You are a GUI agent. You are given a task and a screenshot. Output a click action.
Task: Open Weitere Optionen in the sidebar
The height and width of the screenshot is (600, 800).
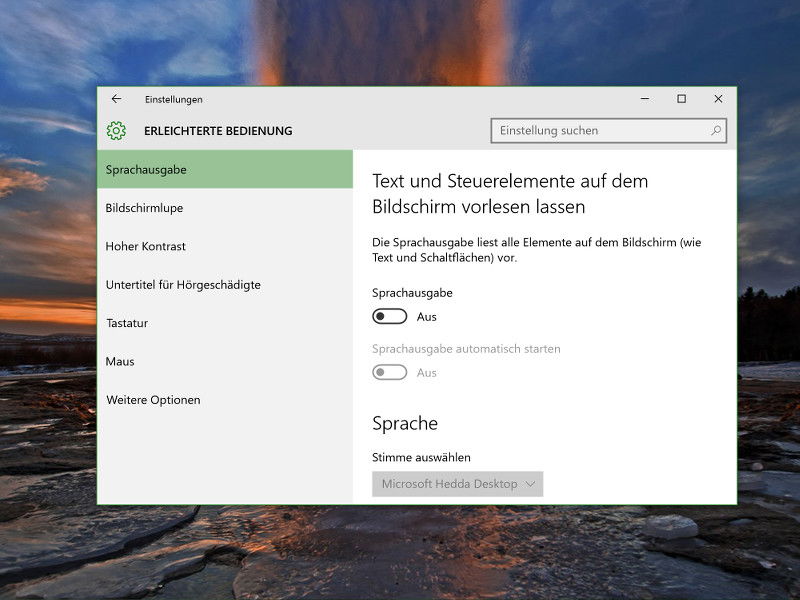click(225, 399)
